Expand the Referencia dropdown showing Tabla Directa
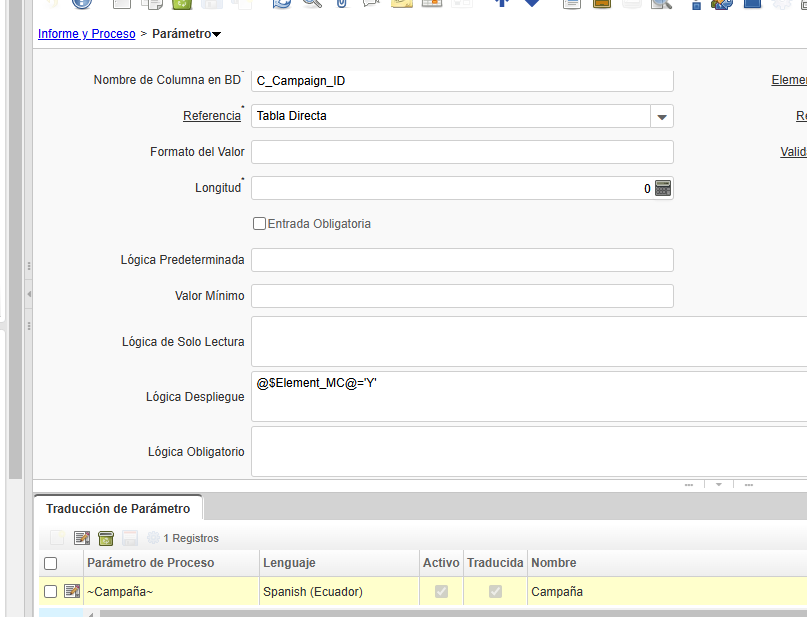The image size is (807, 617). (x=661, y=117)
